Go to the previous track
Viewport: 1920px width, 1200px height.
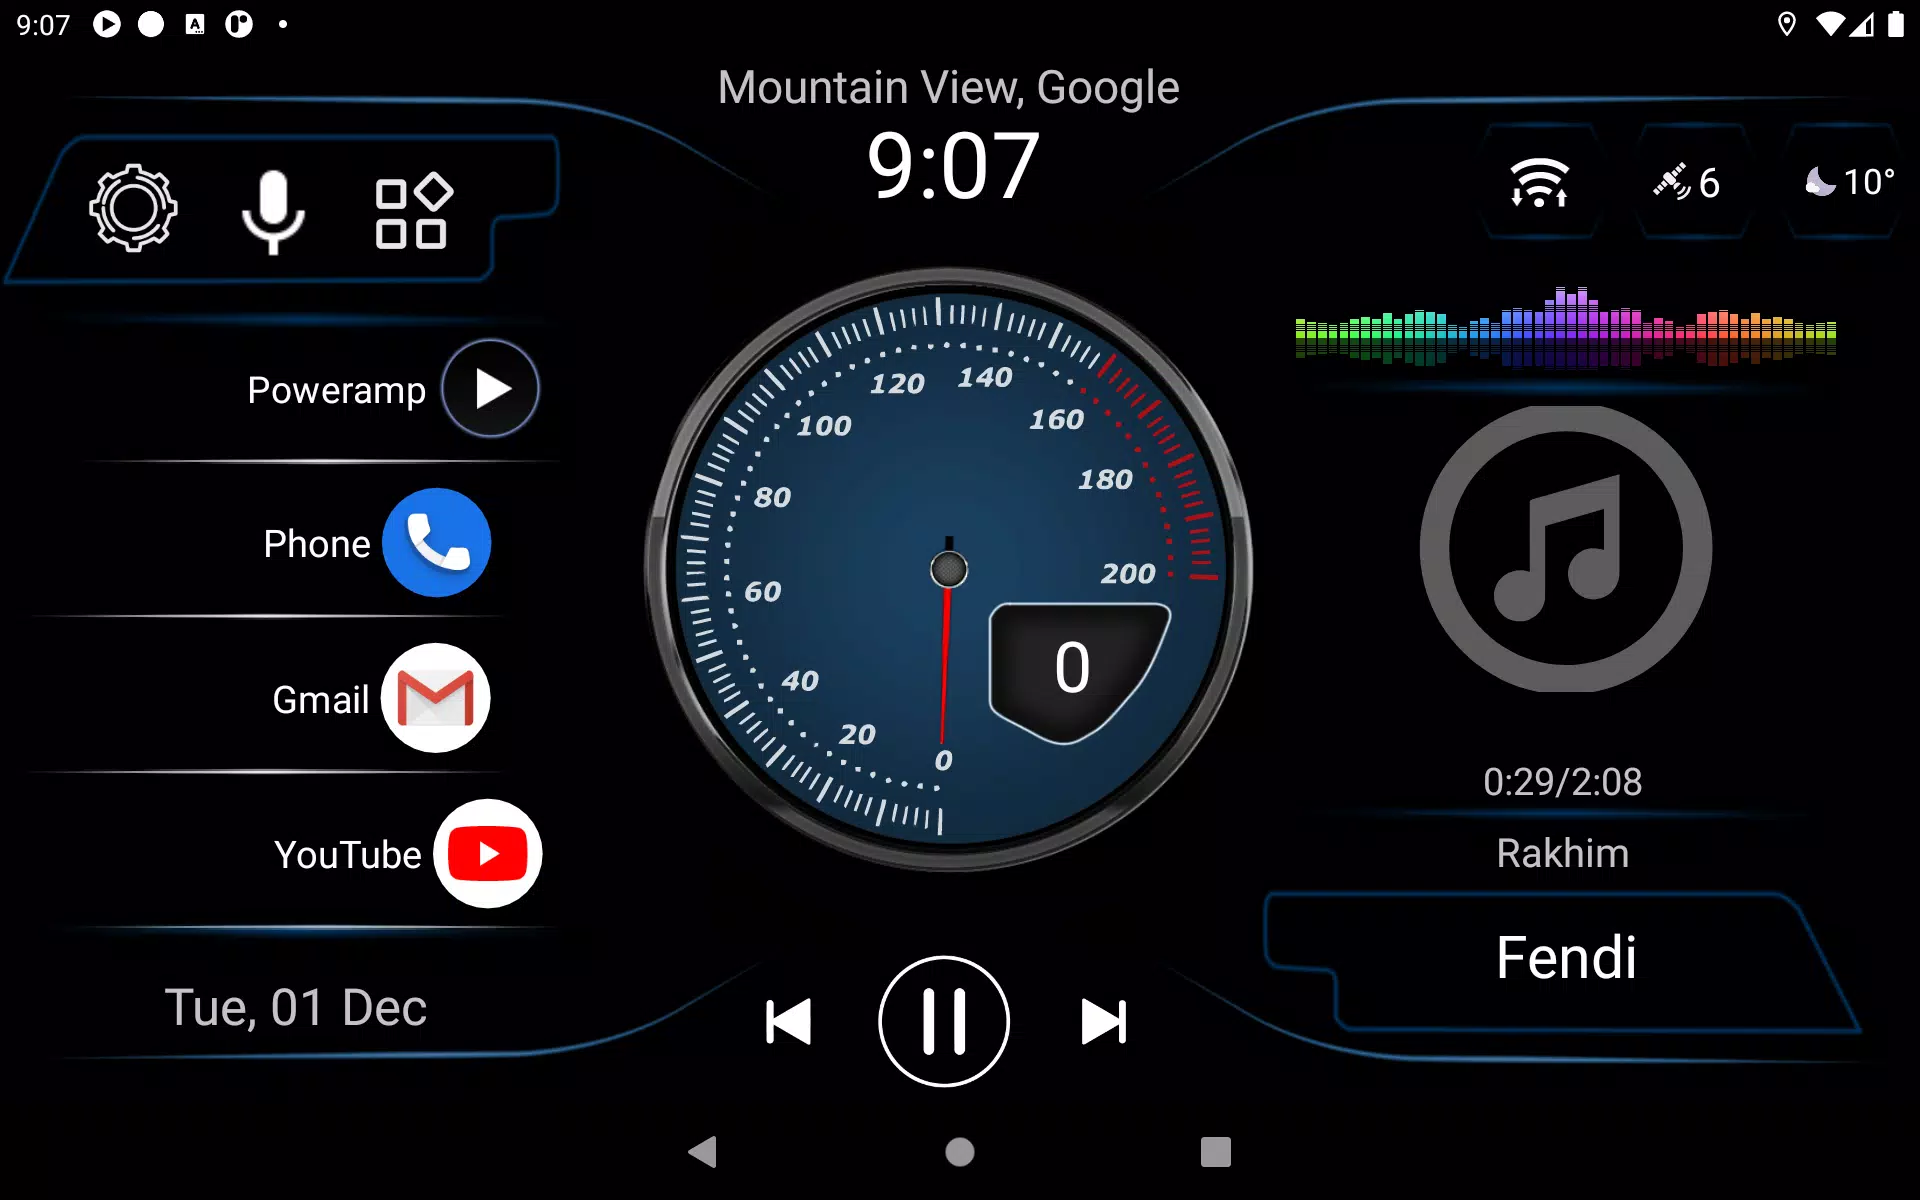click(x=782, y=1022)
